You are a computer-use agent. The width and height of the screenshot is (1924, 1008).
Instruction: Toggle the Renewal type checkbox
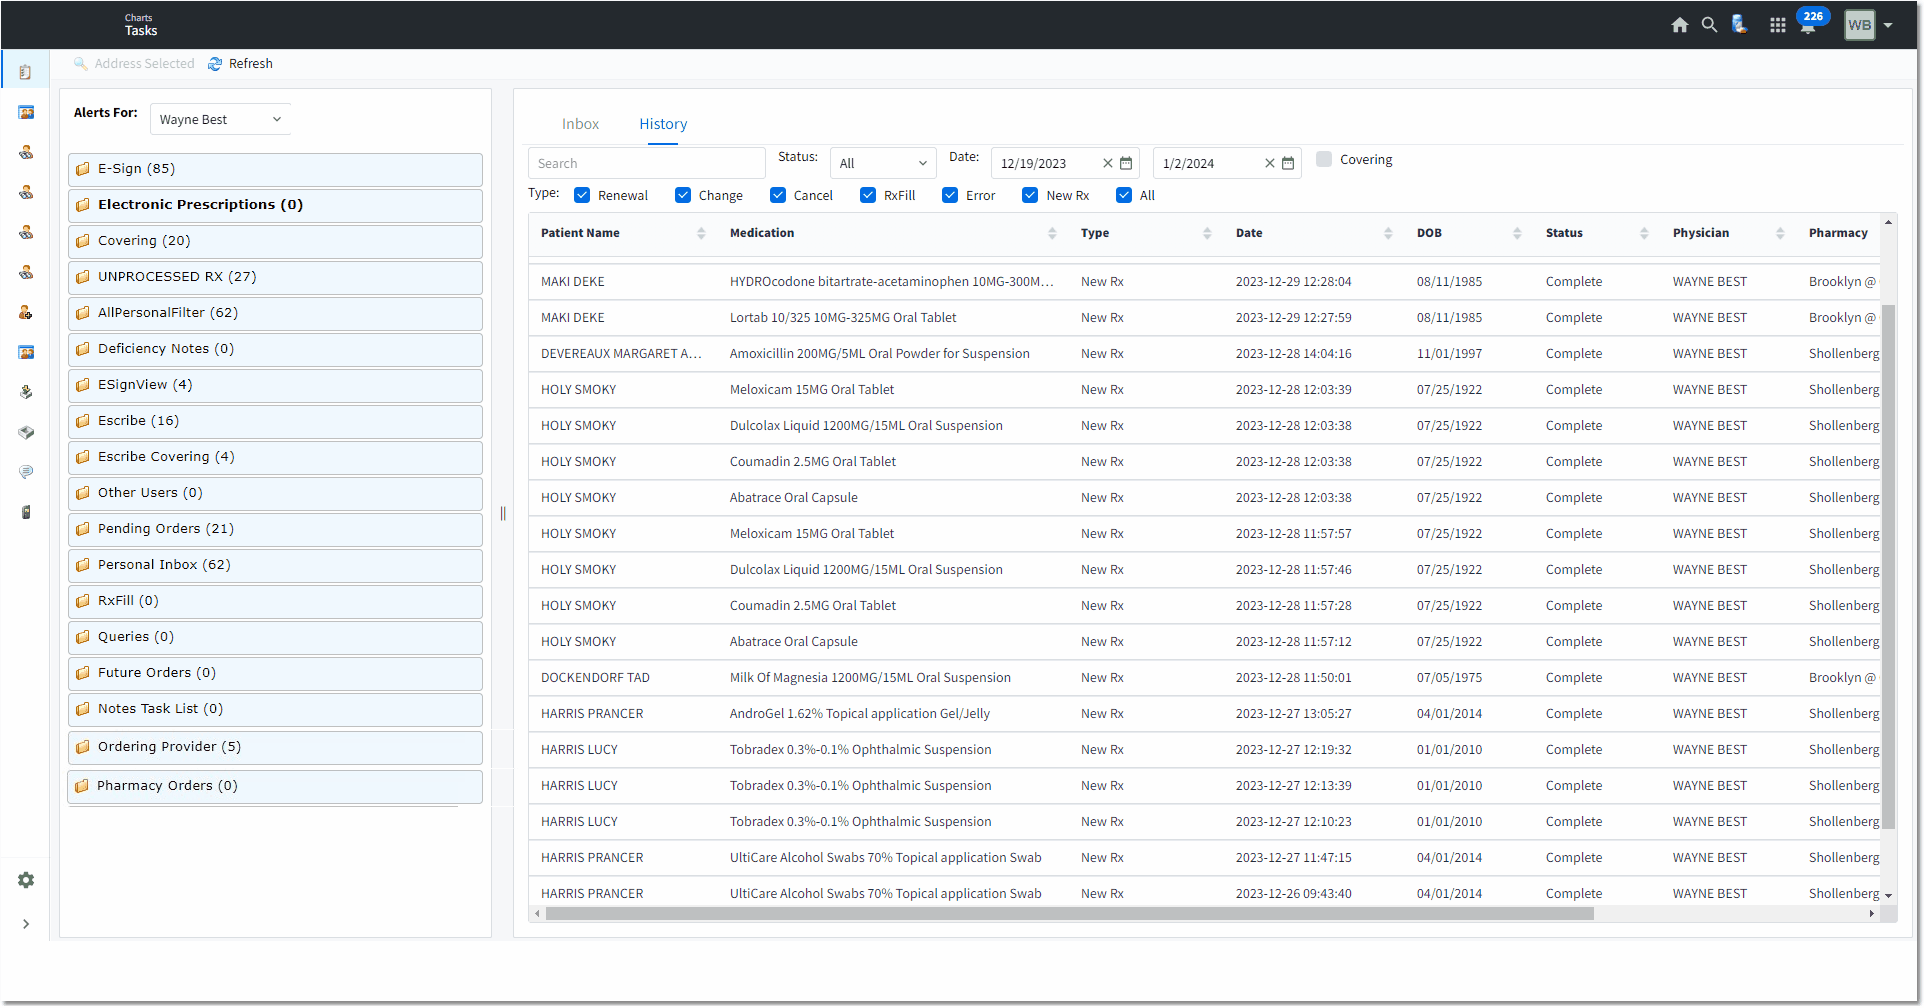point(582,195)
